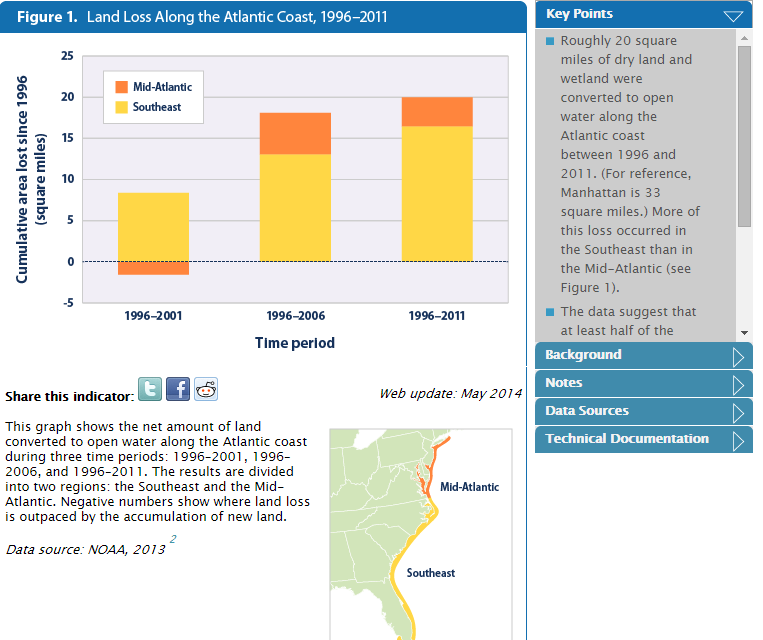This screenshot has width=763, height=640.
Task: Click Southeast yellow legend swatch
Action: (x=122, y=106)
